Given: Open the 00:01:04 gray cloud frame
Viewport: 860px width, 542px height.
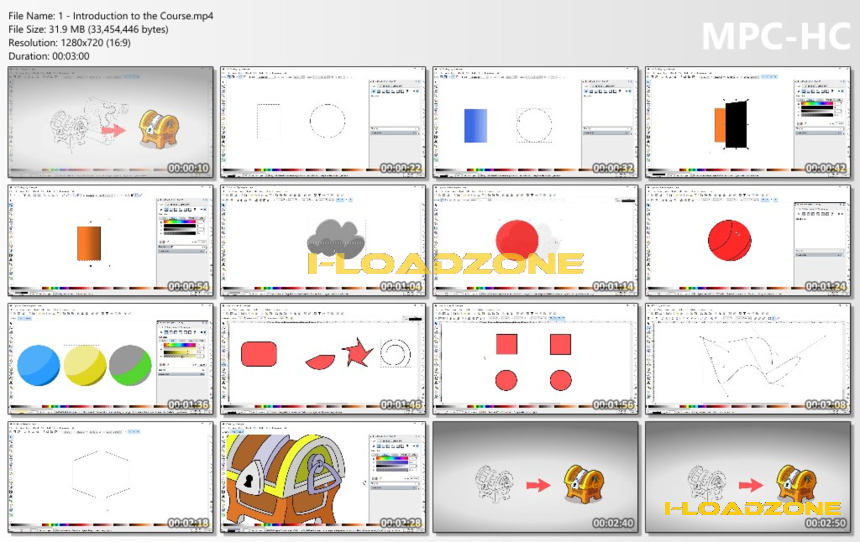Looking at the screenshot, I should tap(323, 241).
